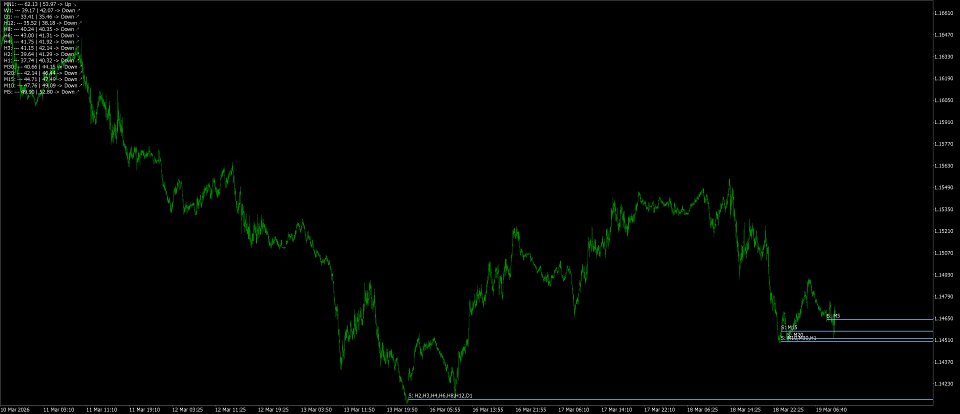Click the 1.14510 price axis label

[x=943, y=341]
